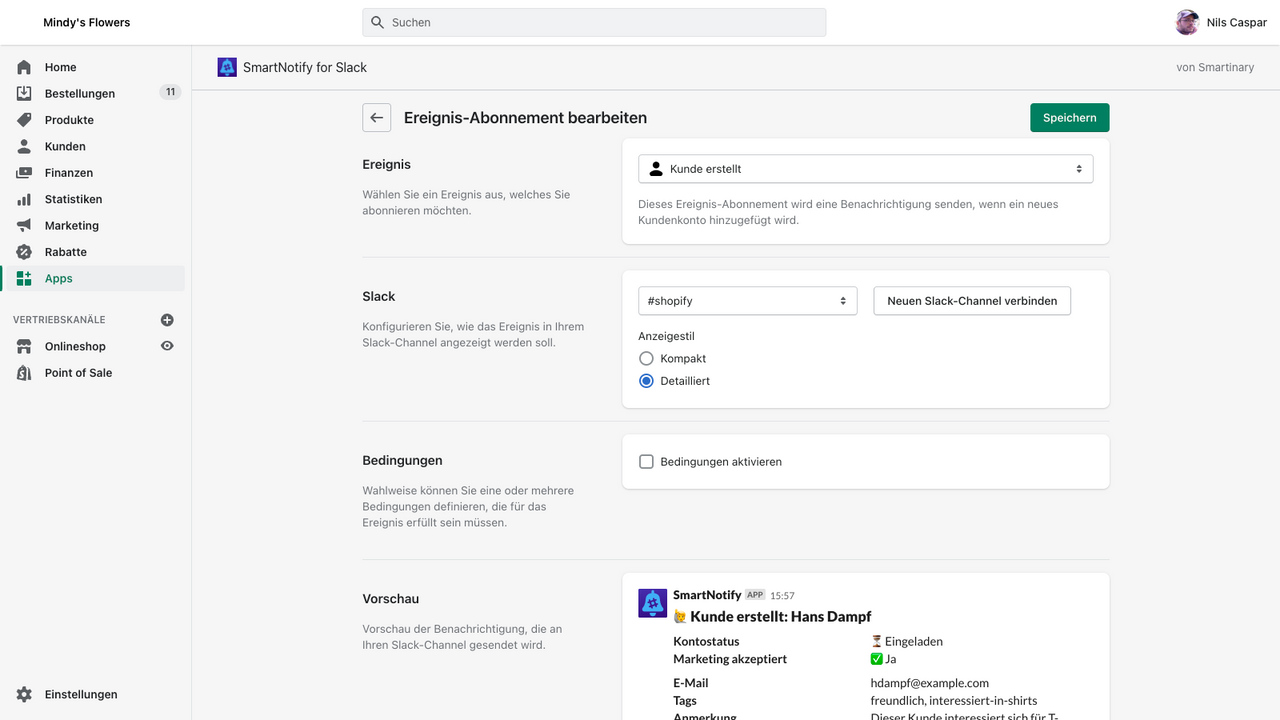Viewport: 1280px width, 720px height.
Task: Click the hdampf@example.com email in preview
Action: pos(930,683)
